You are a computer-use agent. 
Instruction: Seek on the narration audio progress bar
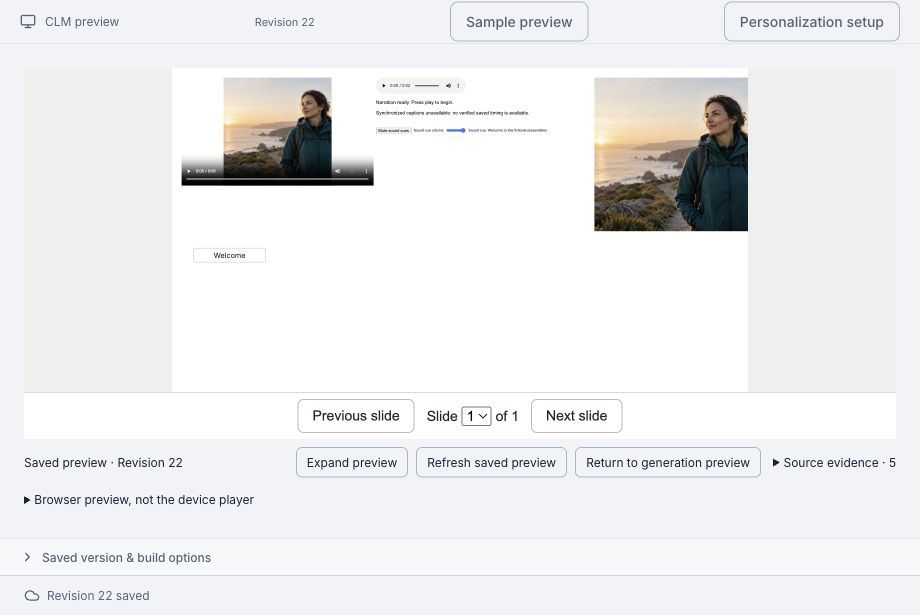click(x=427, y=86)
